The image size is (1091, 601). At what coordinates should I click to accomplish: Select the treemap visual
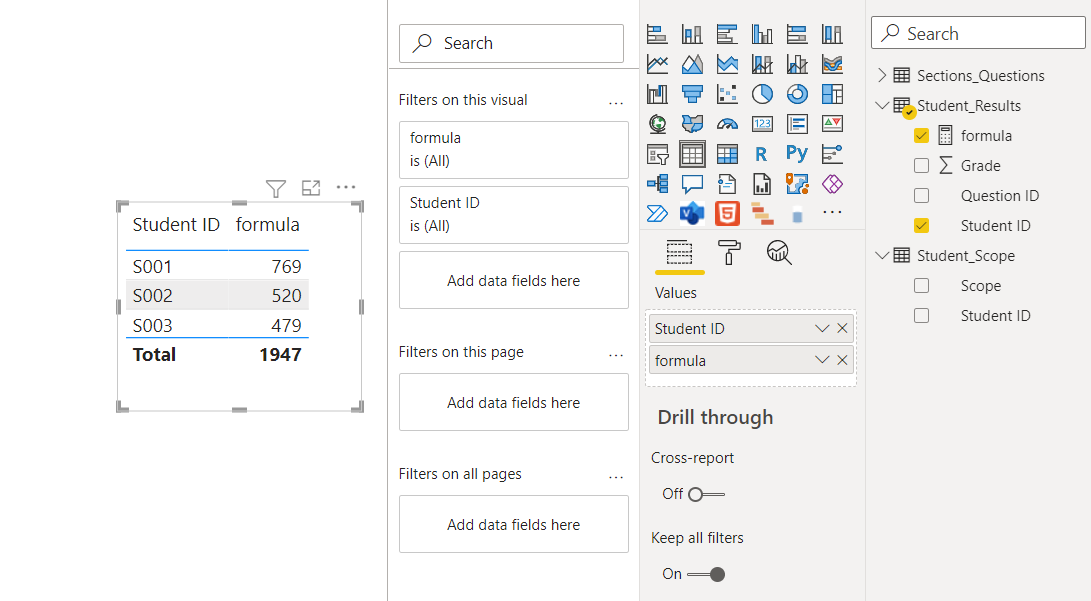(832, 94)
